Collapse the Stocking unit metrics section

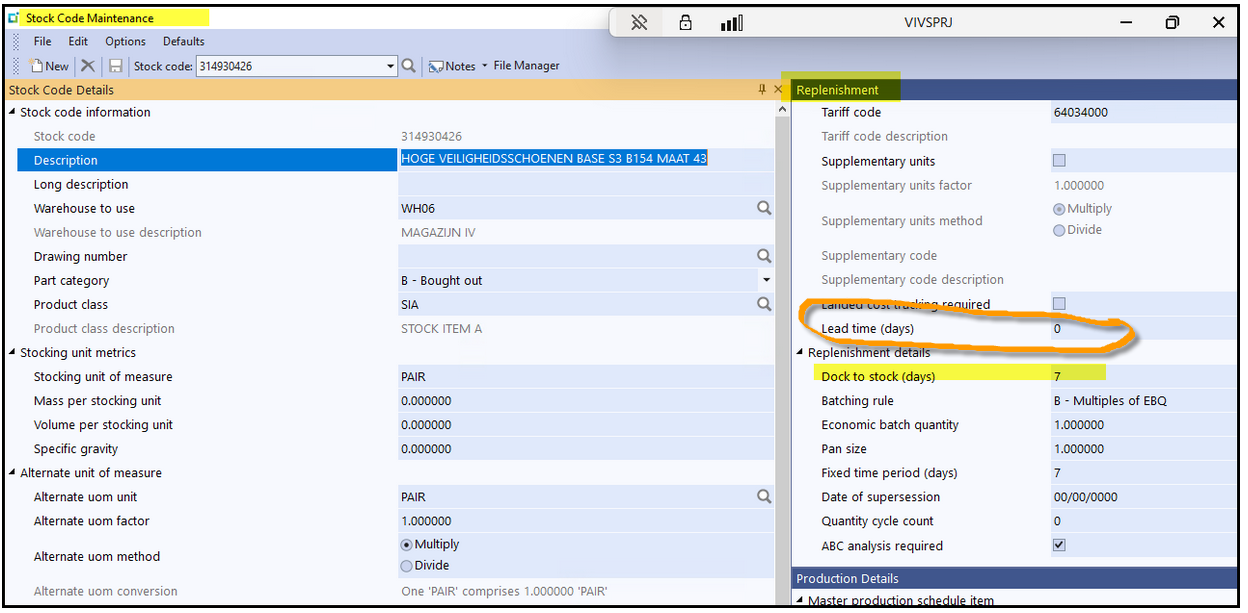12,353
